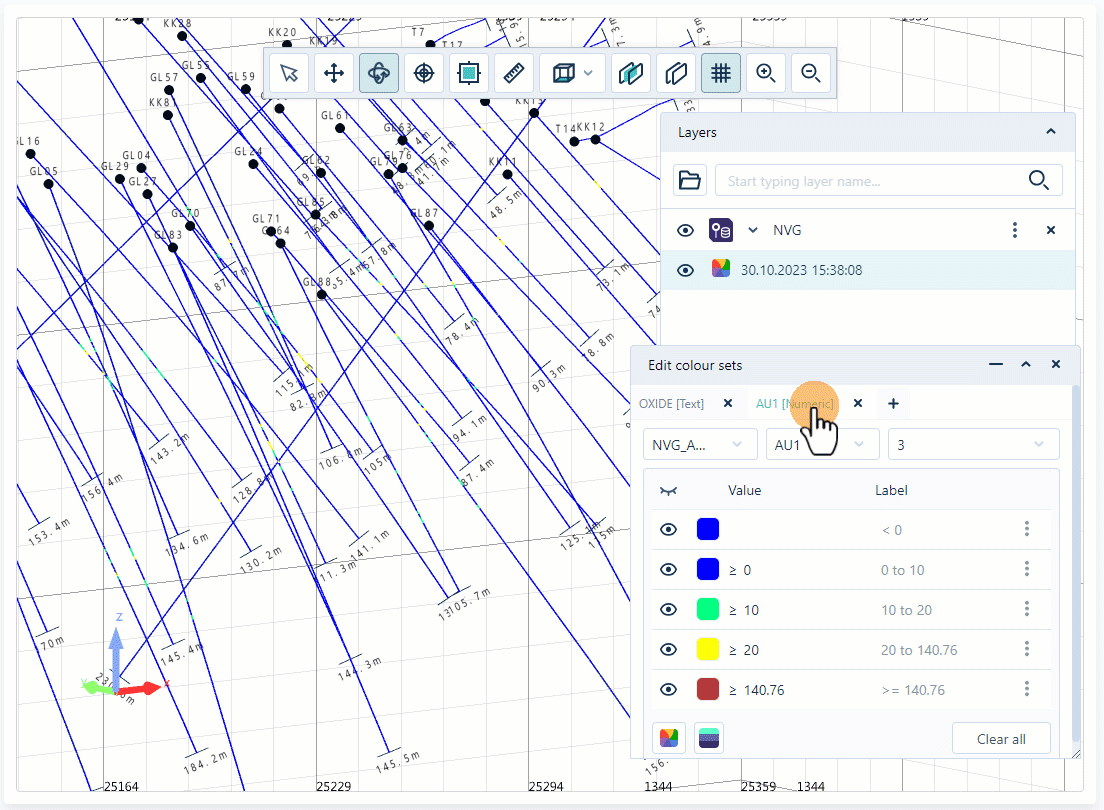Activate the clipping box tool

click(468, 72)
